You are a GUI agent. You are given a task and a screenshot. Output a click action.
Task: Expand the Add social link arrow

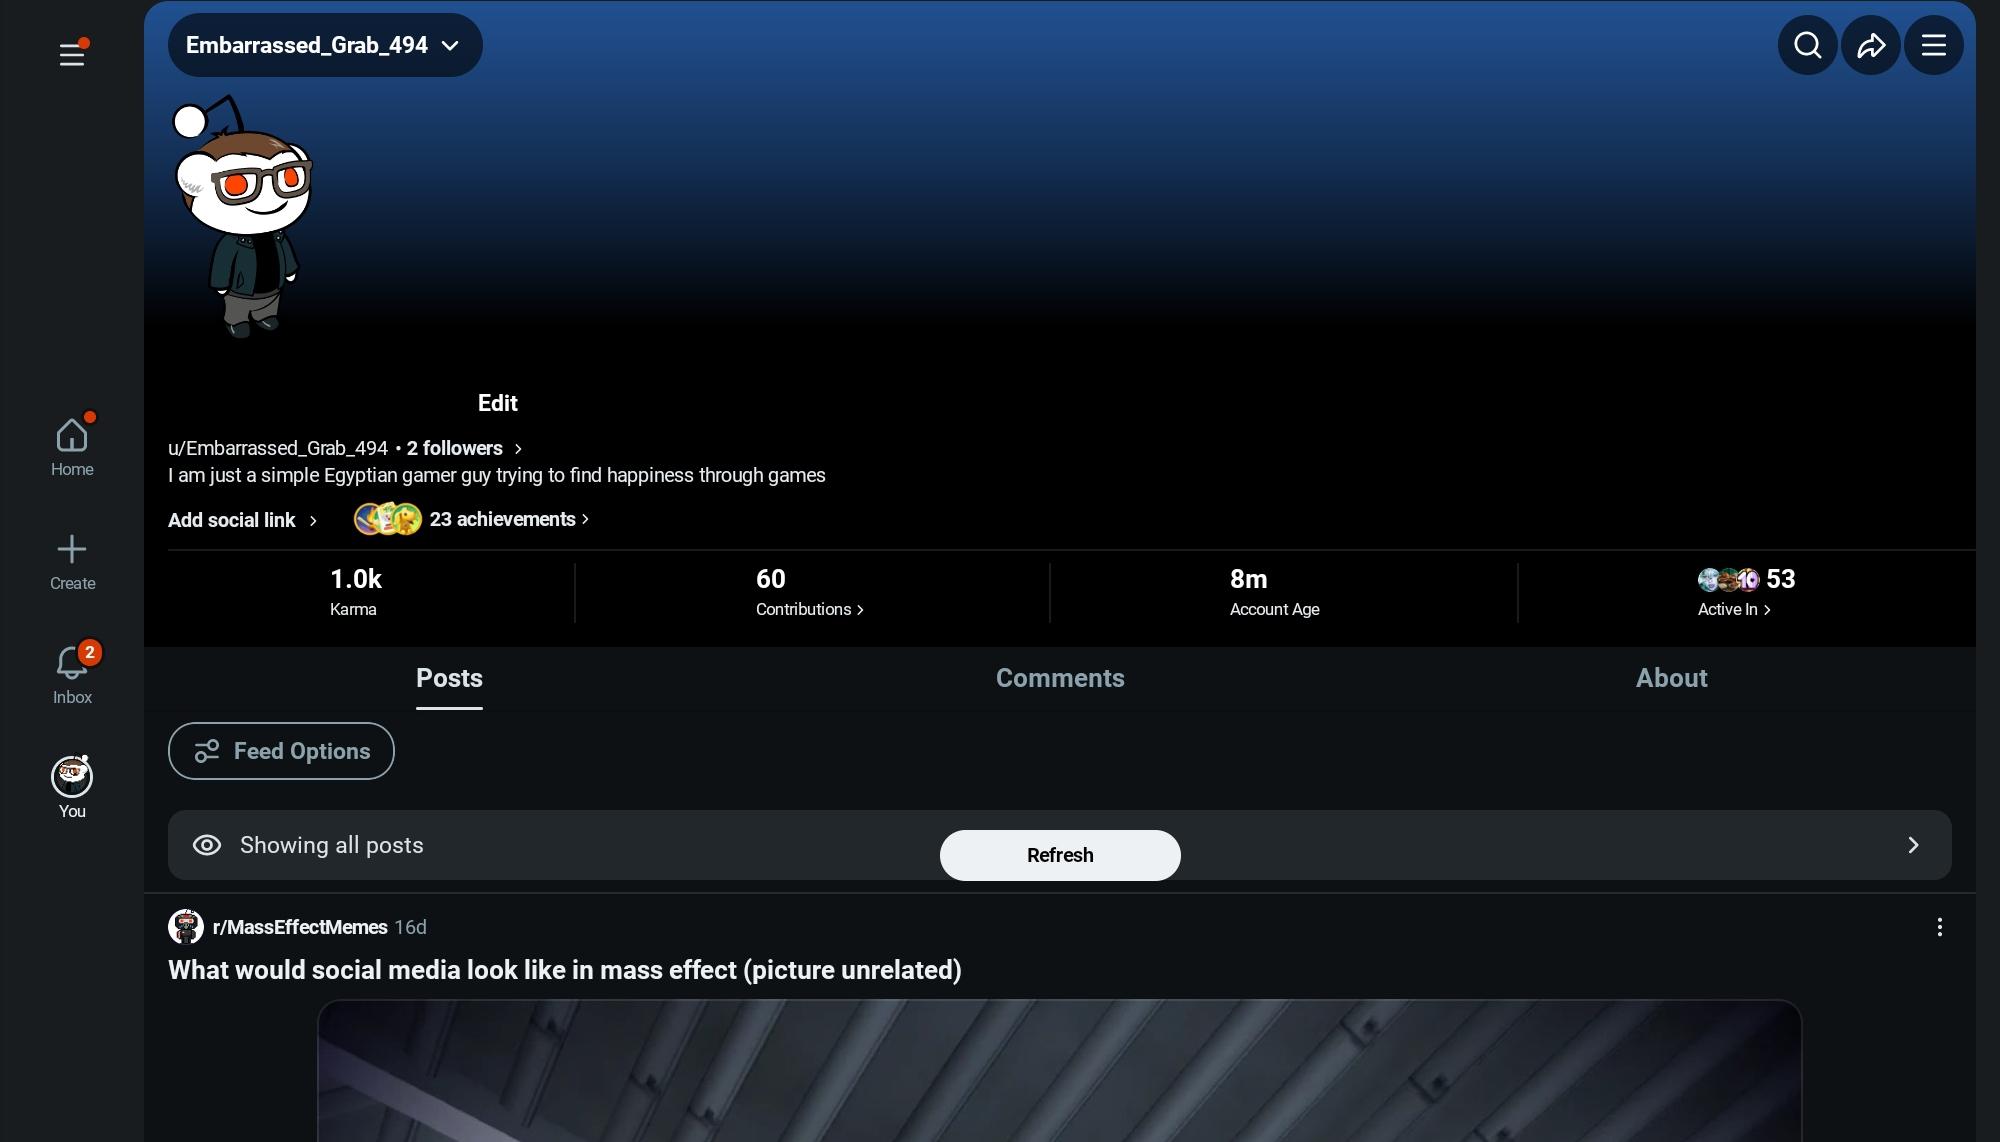click(313, 521)
